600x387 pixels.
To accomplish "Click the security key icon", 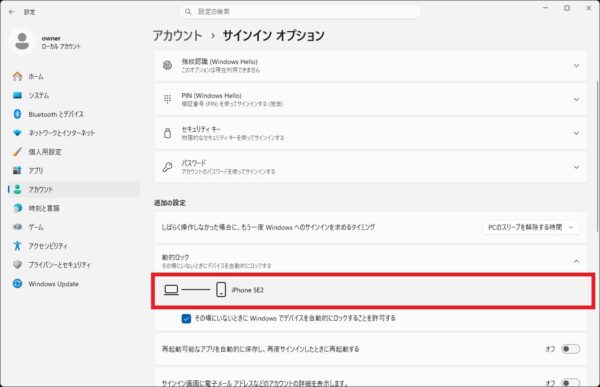I will (167, 133).
